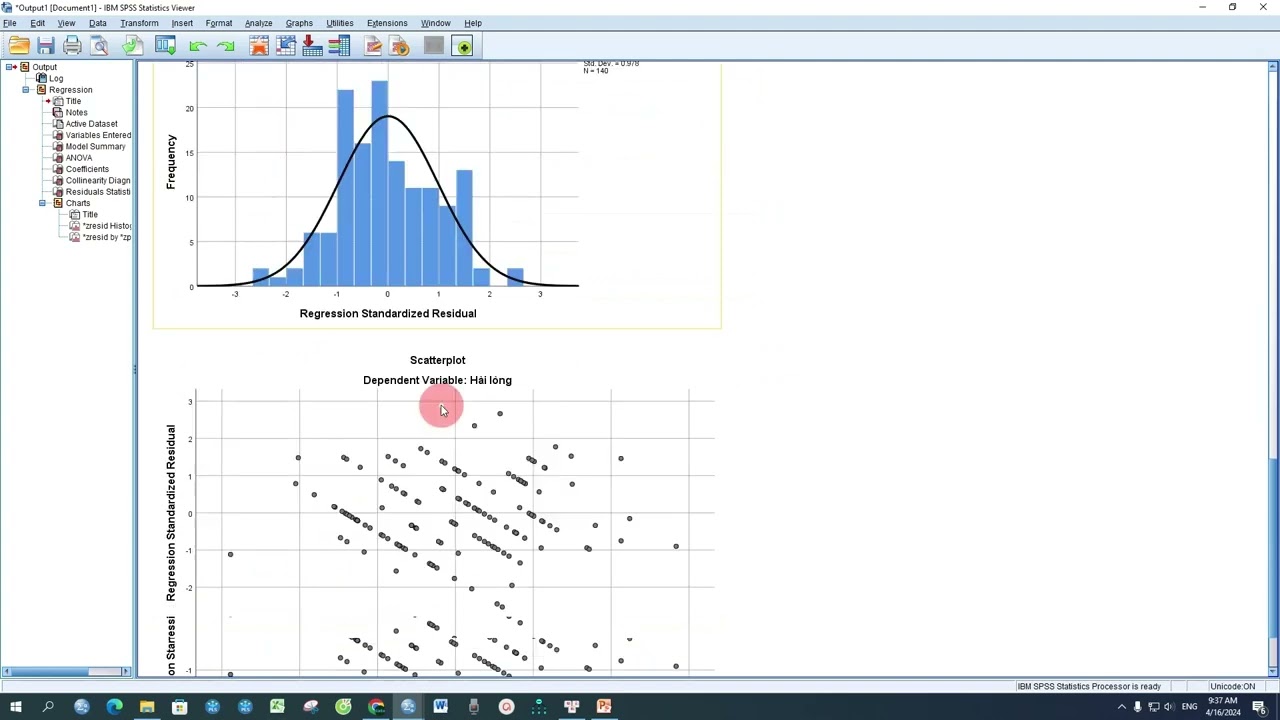Open the Format menu
Image resolution: width=1280 pixels, height=720 pixels.
point(218,23)
